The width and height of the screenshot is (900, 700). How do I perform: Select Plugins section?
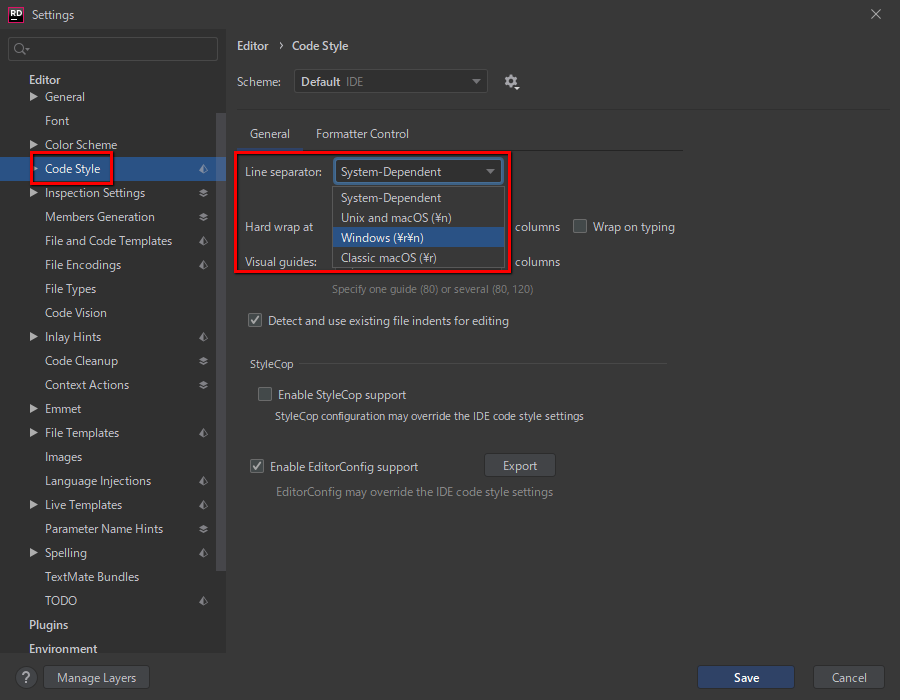coord(49,625)
